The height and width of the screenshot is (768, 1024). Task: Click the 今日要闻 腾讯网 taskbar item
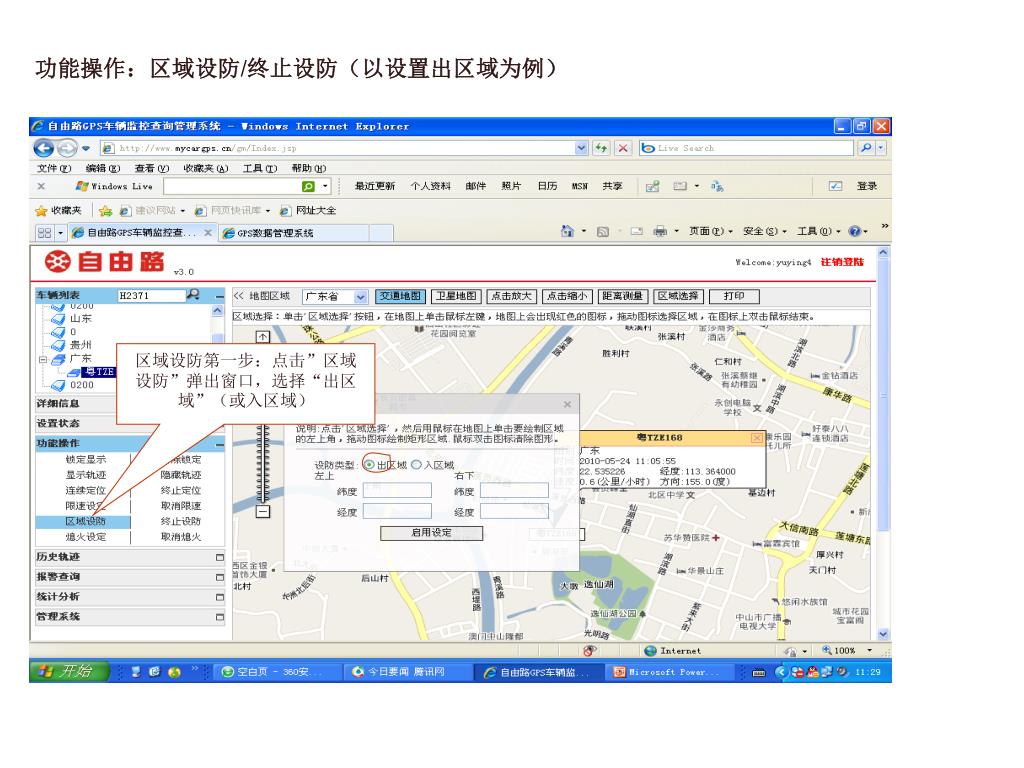click(x=408, y=672)
